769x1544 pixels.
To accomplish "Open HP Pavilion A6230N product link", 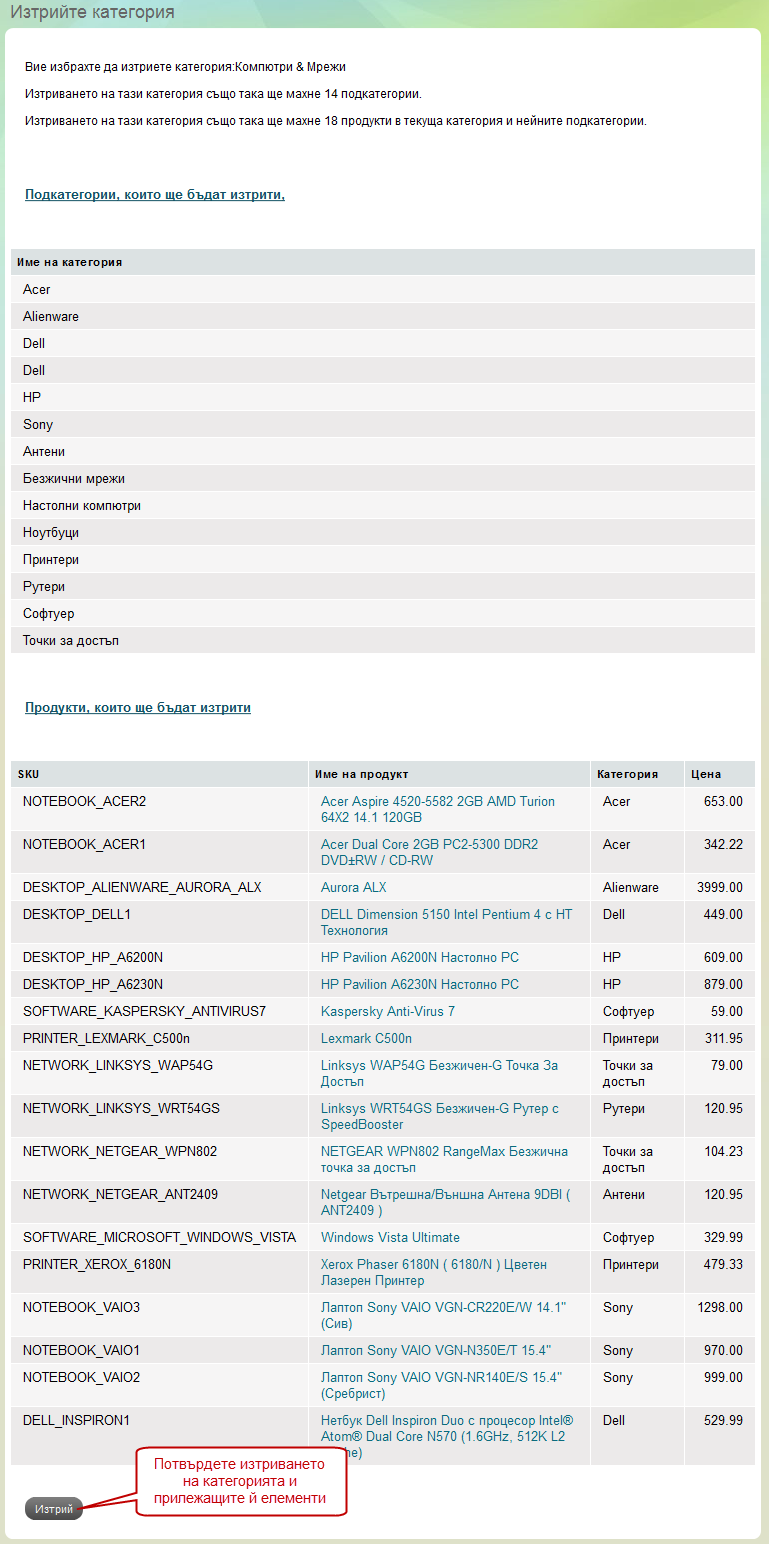I will (419, 984).
